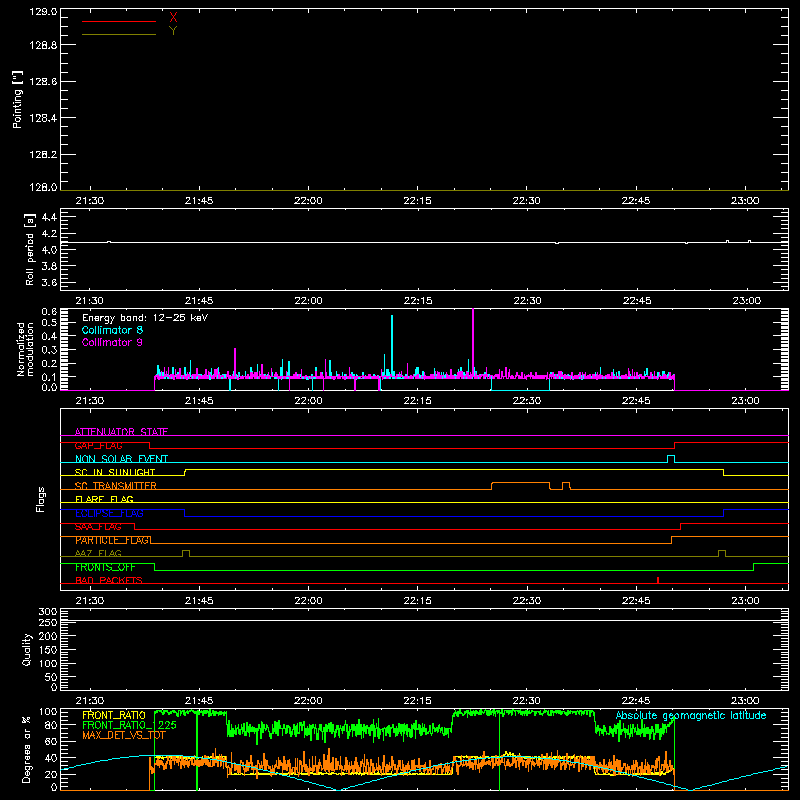Click the orange MAX_DET_VS_TOT legend label
Viewport: 800px width, 800px height.
point(124,735)
